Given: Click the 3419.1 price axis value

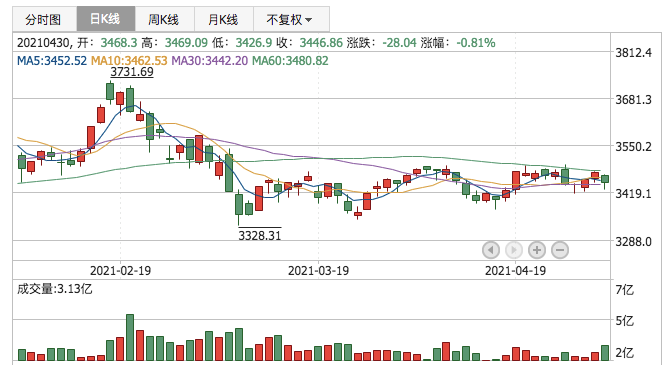Looking at the screenshot, I should [x=633, y=194].
